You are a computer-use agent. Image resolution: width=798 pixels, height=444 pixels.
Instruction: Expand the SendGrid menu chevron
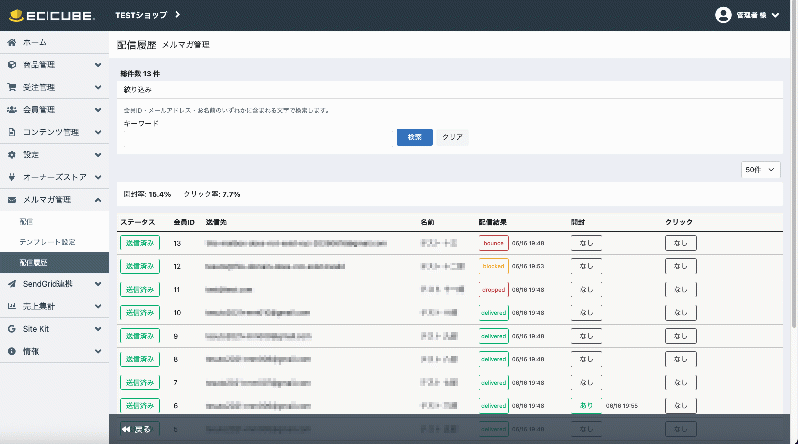coord(98,284)
